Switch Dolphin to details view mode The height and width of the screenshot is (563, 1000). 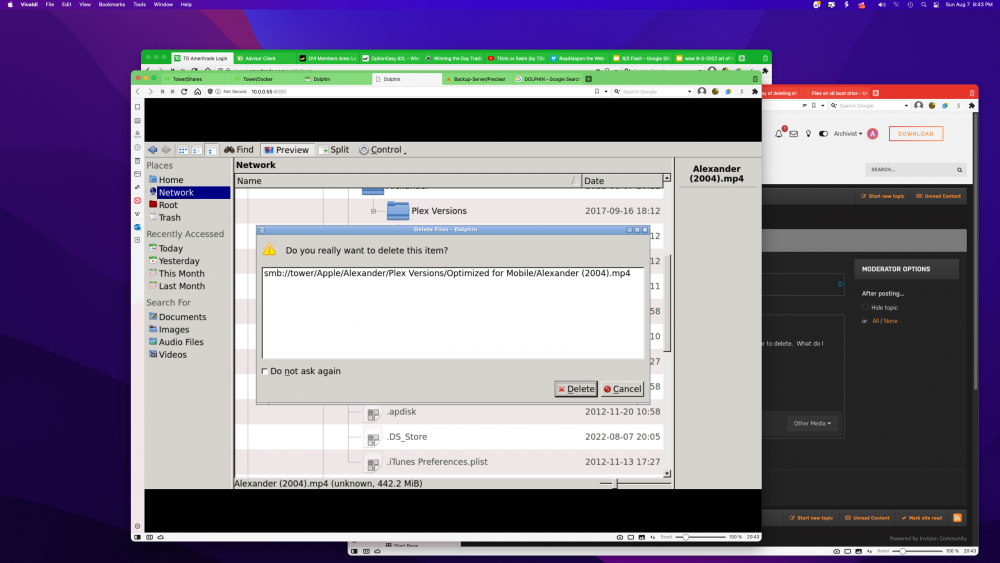point(211,150)
